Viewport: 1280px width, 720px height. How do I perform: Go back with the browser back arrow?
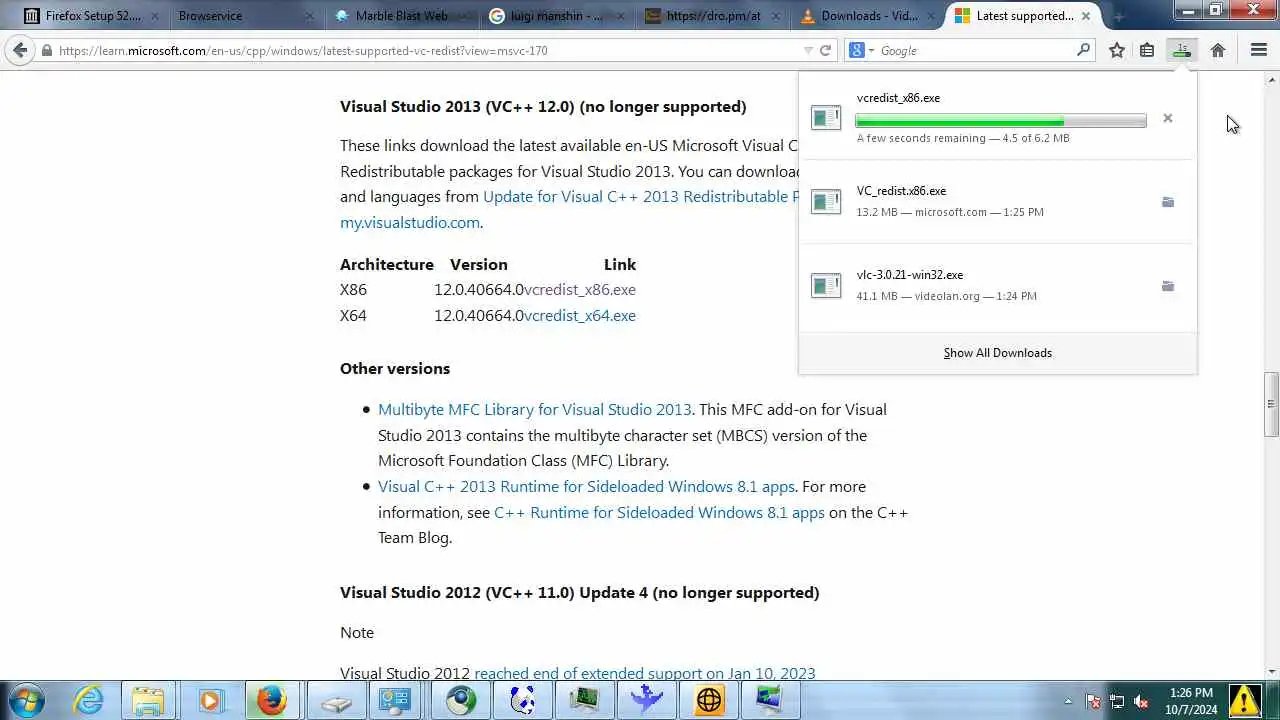click(x=20, y=50)
